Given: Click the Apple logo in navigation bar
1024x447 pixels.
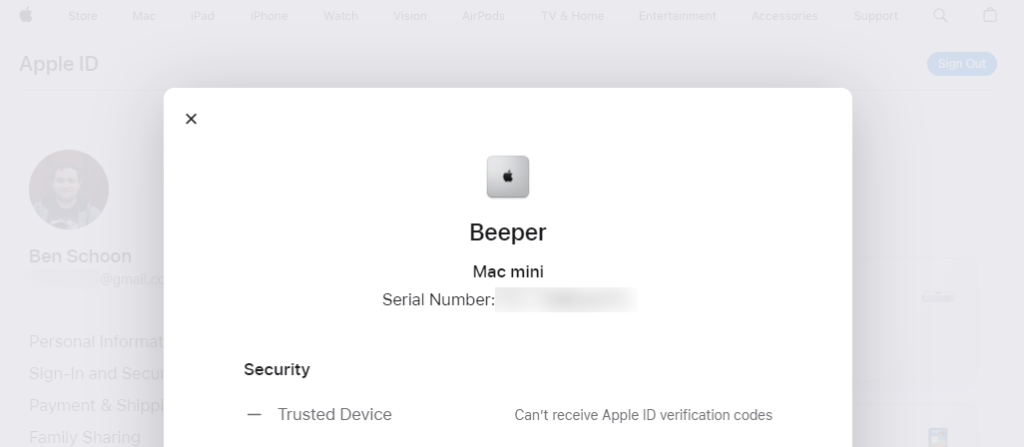Looking at the screenshot, I should (x=25, y=15).
